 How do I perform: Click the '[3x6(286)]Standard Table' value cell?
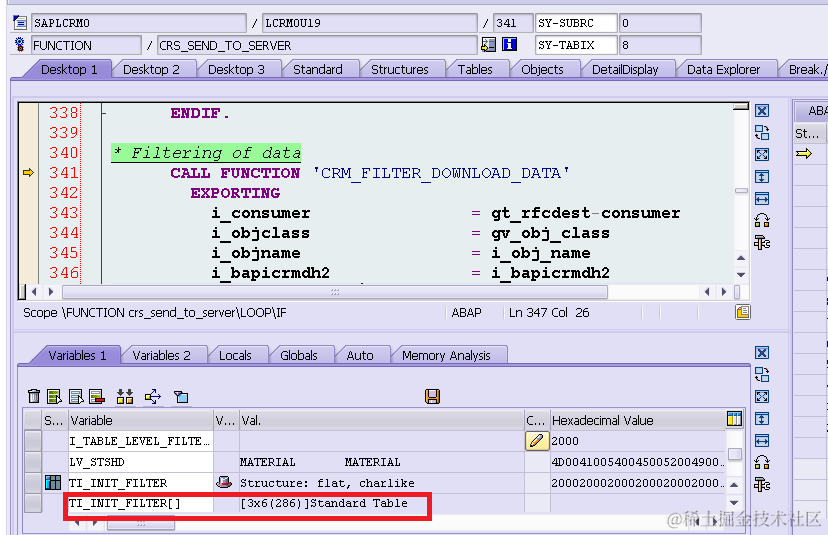point(381,503)
